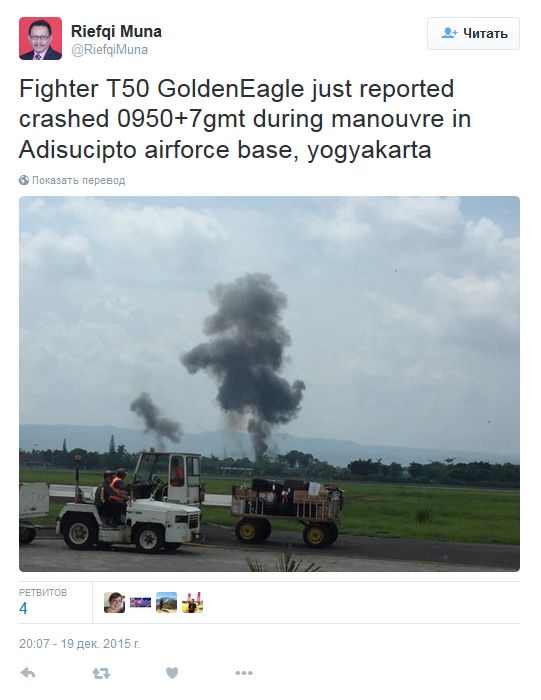
Task: Open the retweet count number 4
Action: 23,608
